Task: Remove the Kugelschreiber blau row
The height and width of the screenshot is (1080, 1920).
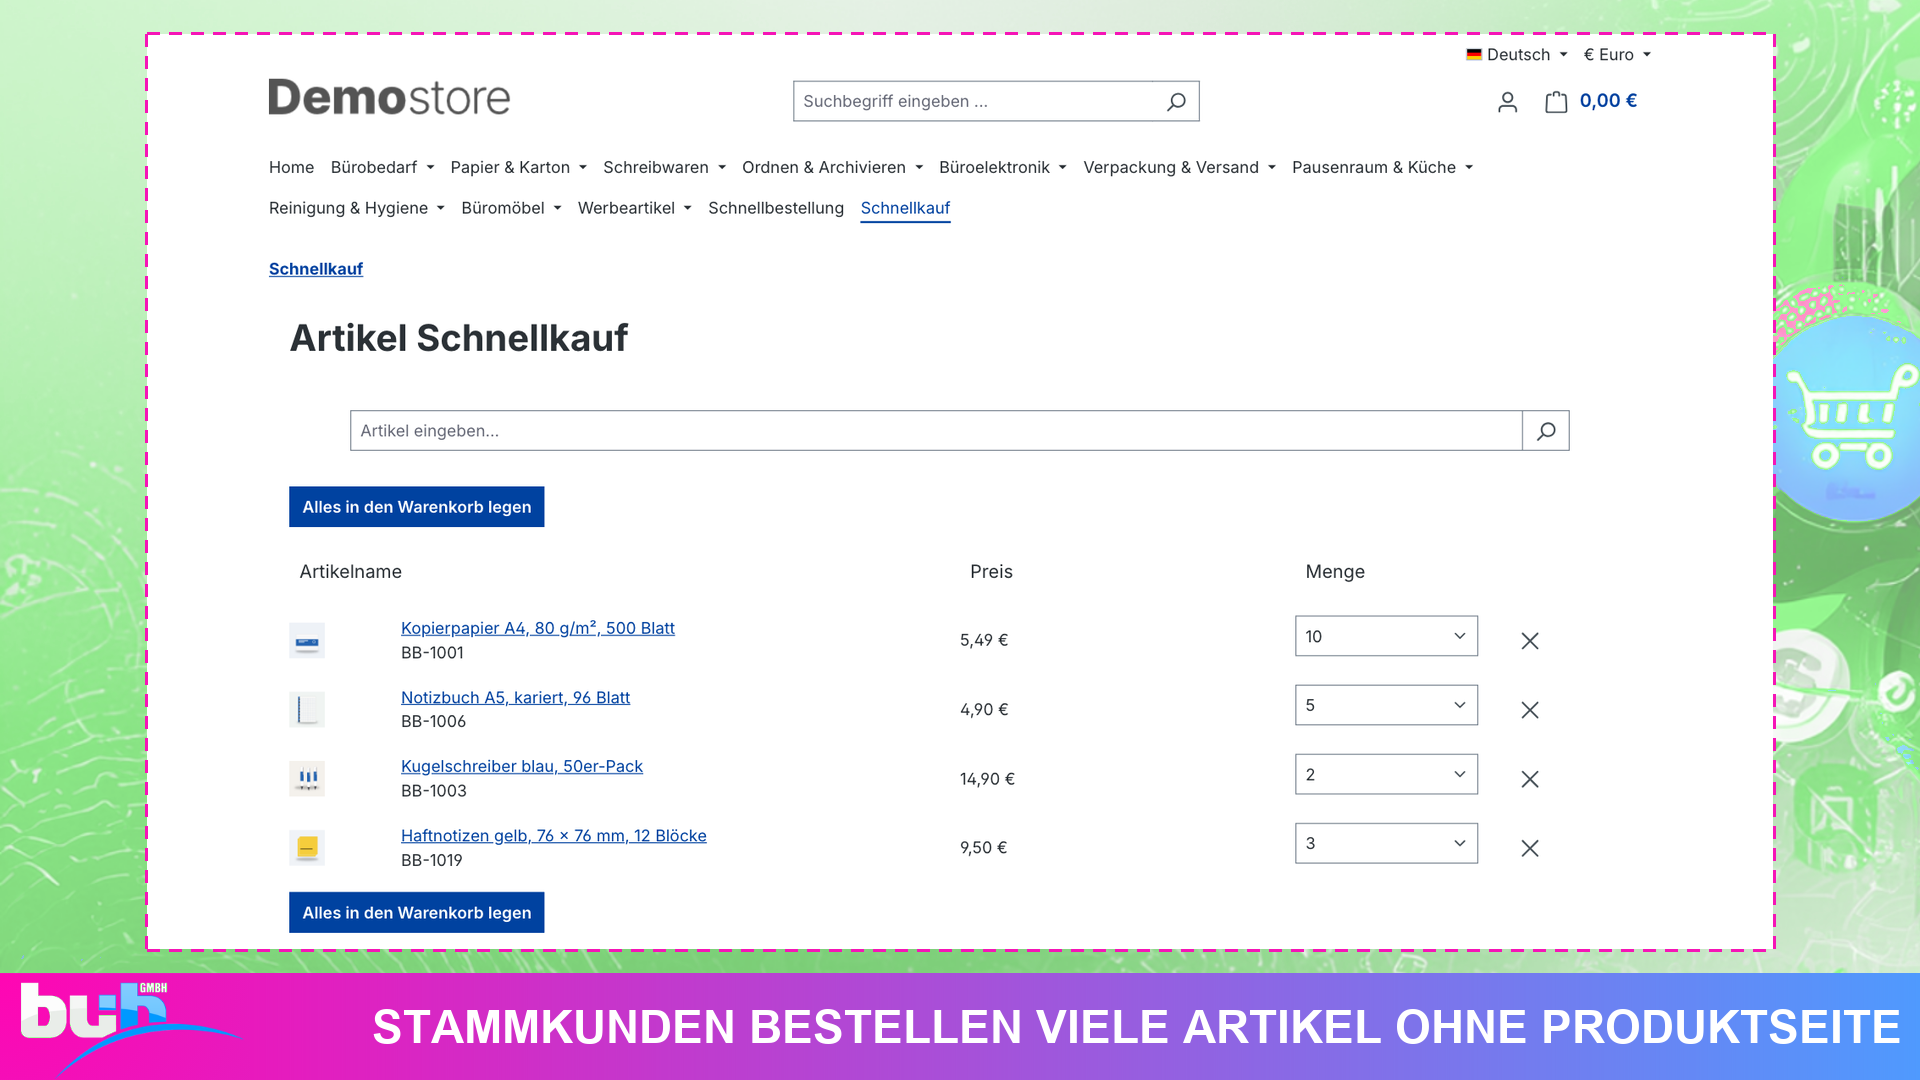Action: pos(1530,779)
